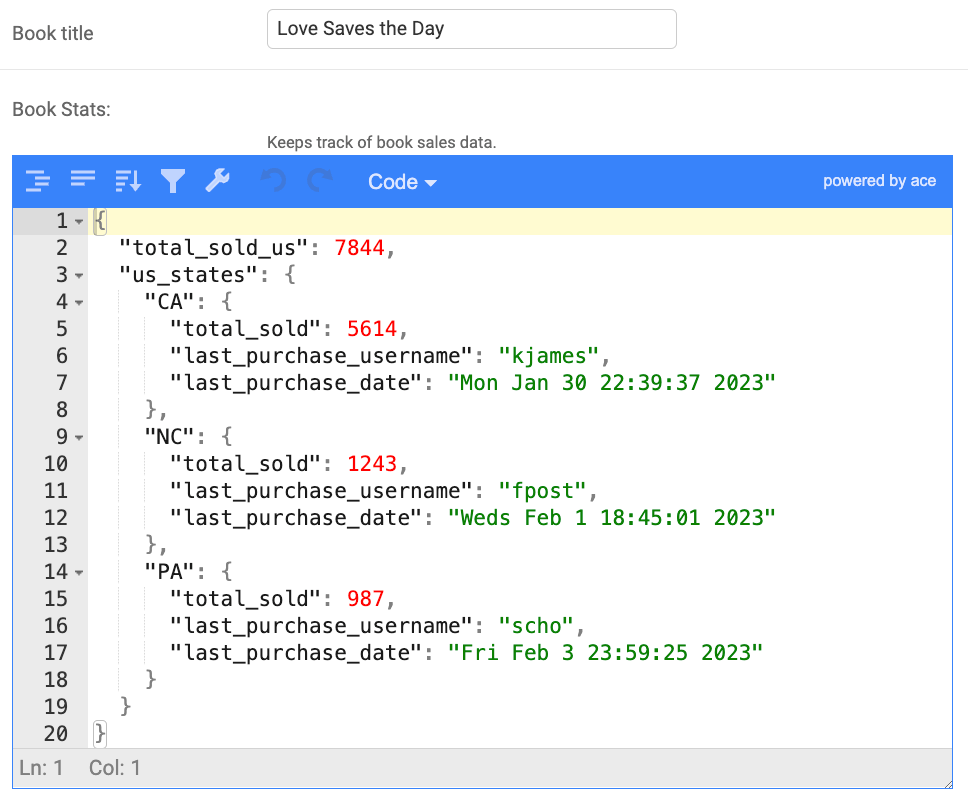Fold the "us_states" block on line 3
Viewport: 968px width, 801px height.
(x=79, y=275)
